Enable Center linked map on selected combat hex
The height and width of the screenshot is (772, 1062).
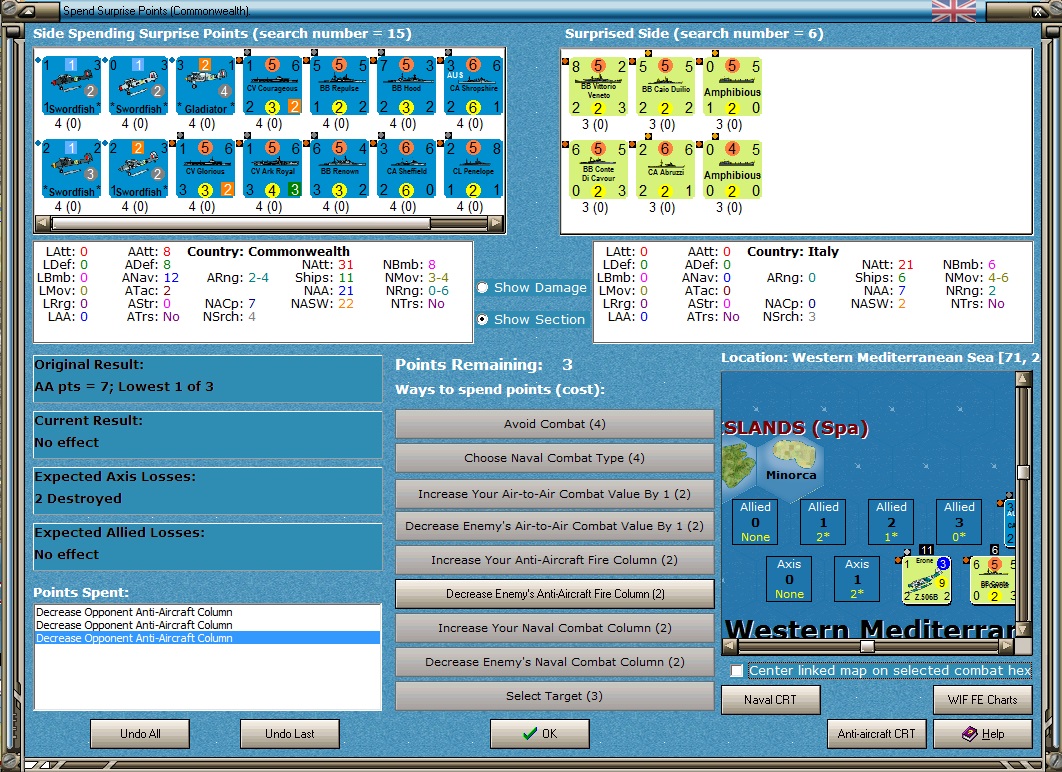(x=737, y=670)
